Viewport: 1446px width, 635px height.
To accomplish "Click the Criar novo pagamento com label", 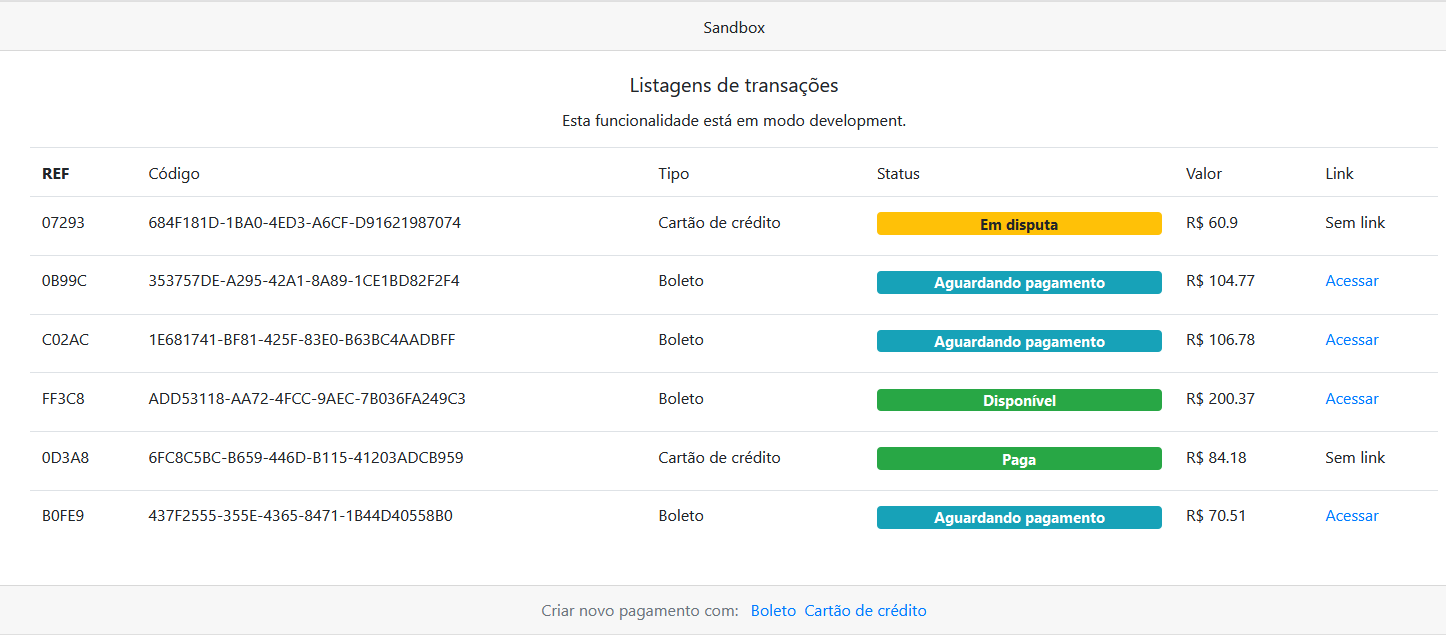I will 640,611.
